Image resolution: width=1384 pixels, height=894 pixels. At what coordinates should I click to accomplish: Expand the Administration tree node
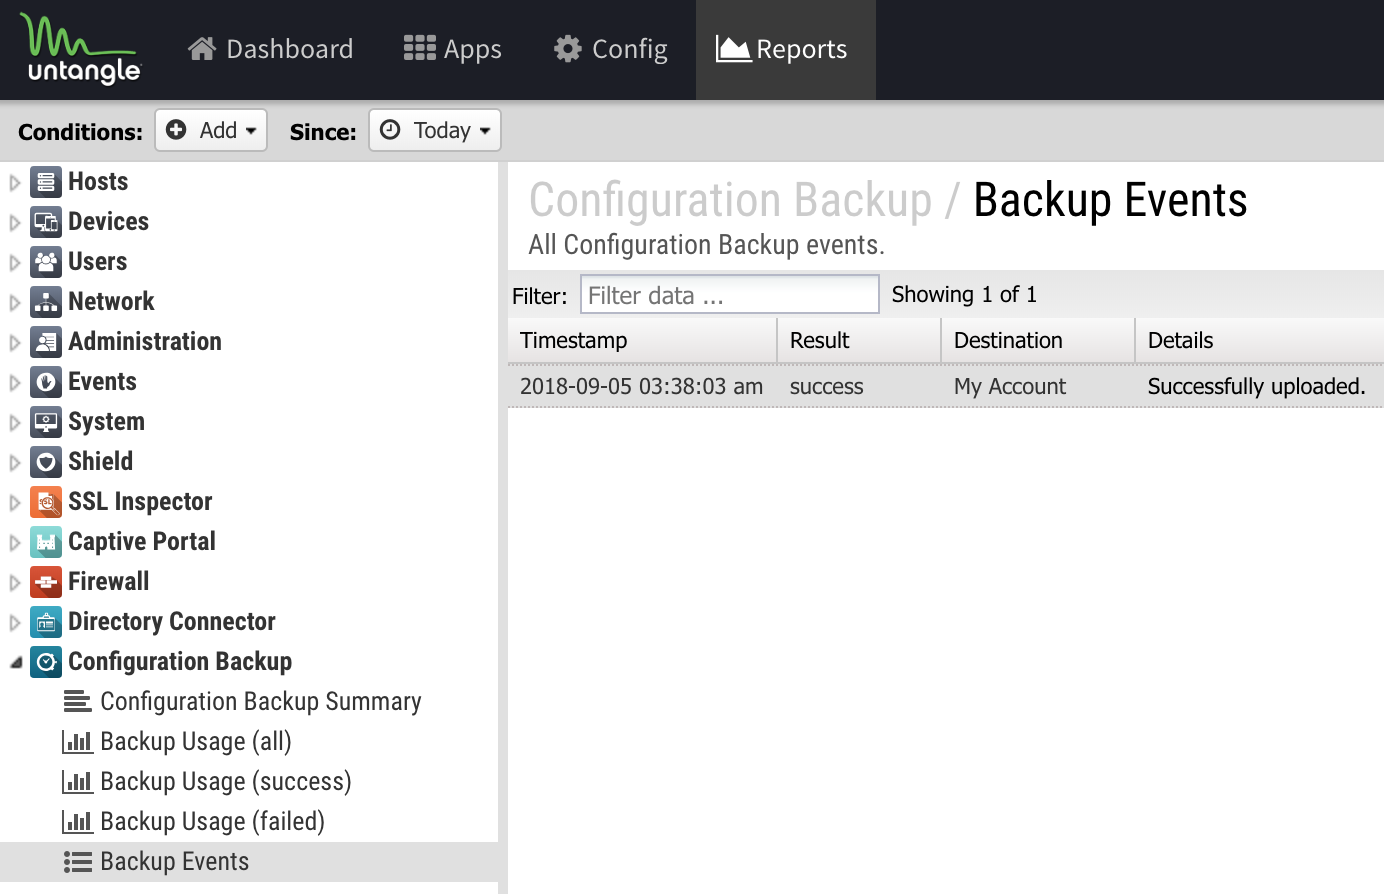15,343
